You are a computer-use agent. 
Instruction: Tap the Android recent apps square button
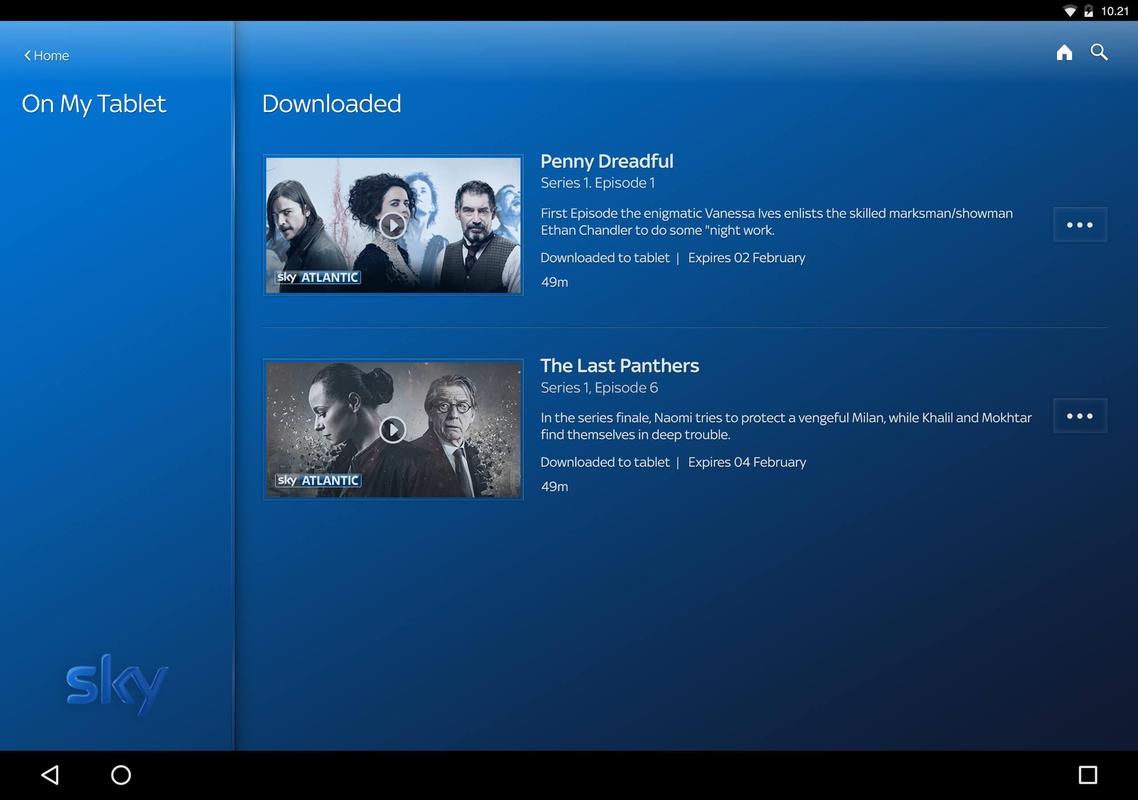click(x=1087, y=775)
